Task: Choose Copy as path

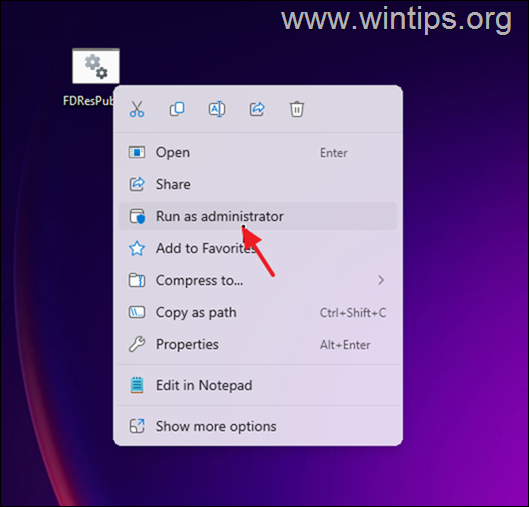Action: pos(258,312)
